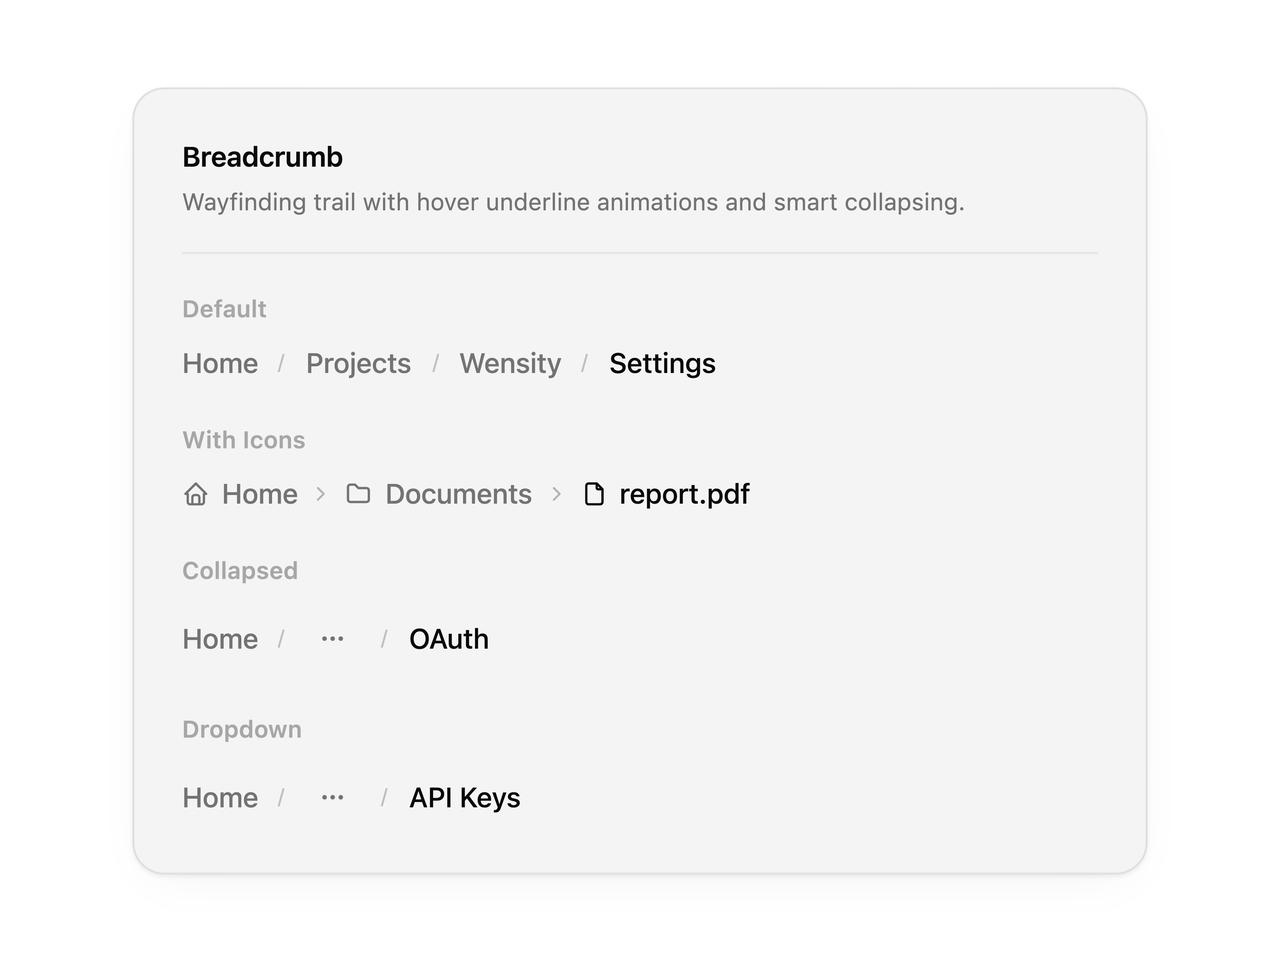Image resolution: width=1280 pixels, height=960 pixels.
Task: Open Projects in the Default breadcrumb
Action: point(358,363)
